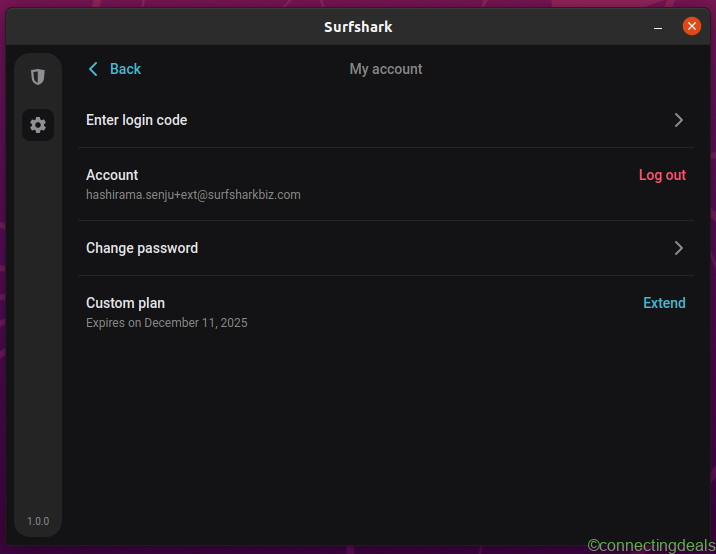Select the Account label
Image resolution: width=716 pixels, height=554 pixels.
pyautogui.click(x=112, y=175)
